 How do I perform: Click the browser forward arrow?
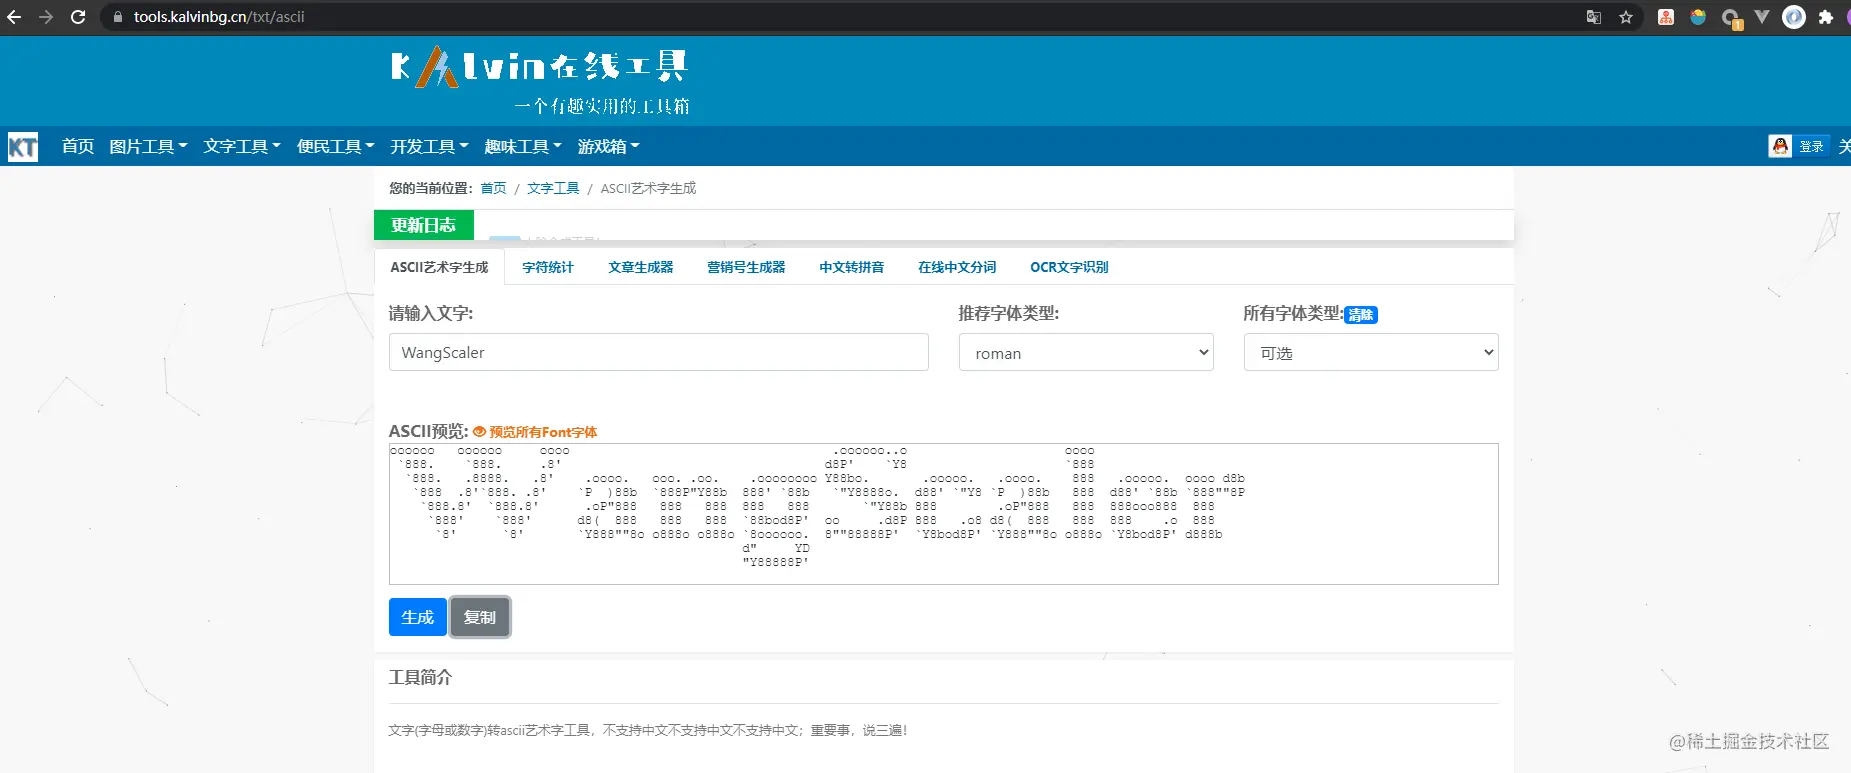coord(46,17)
